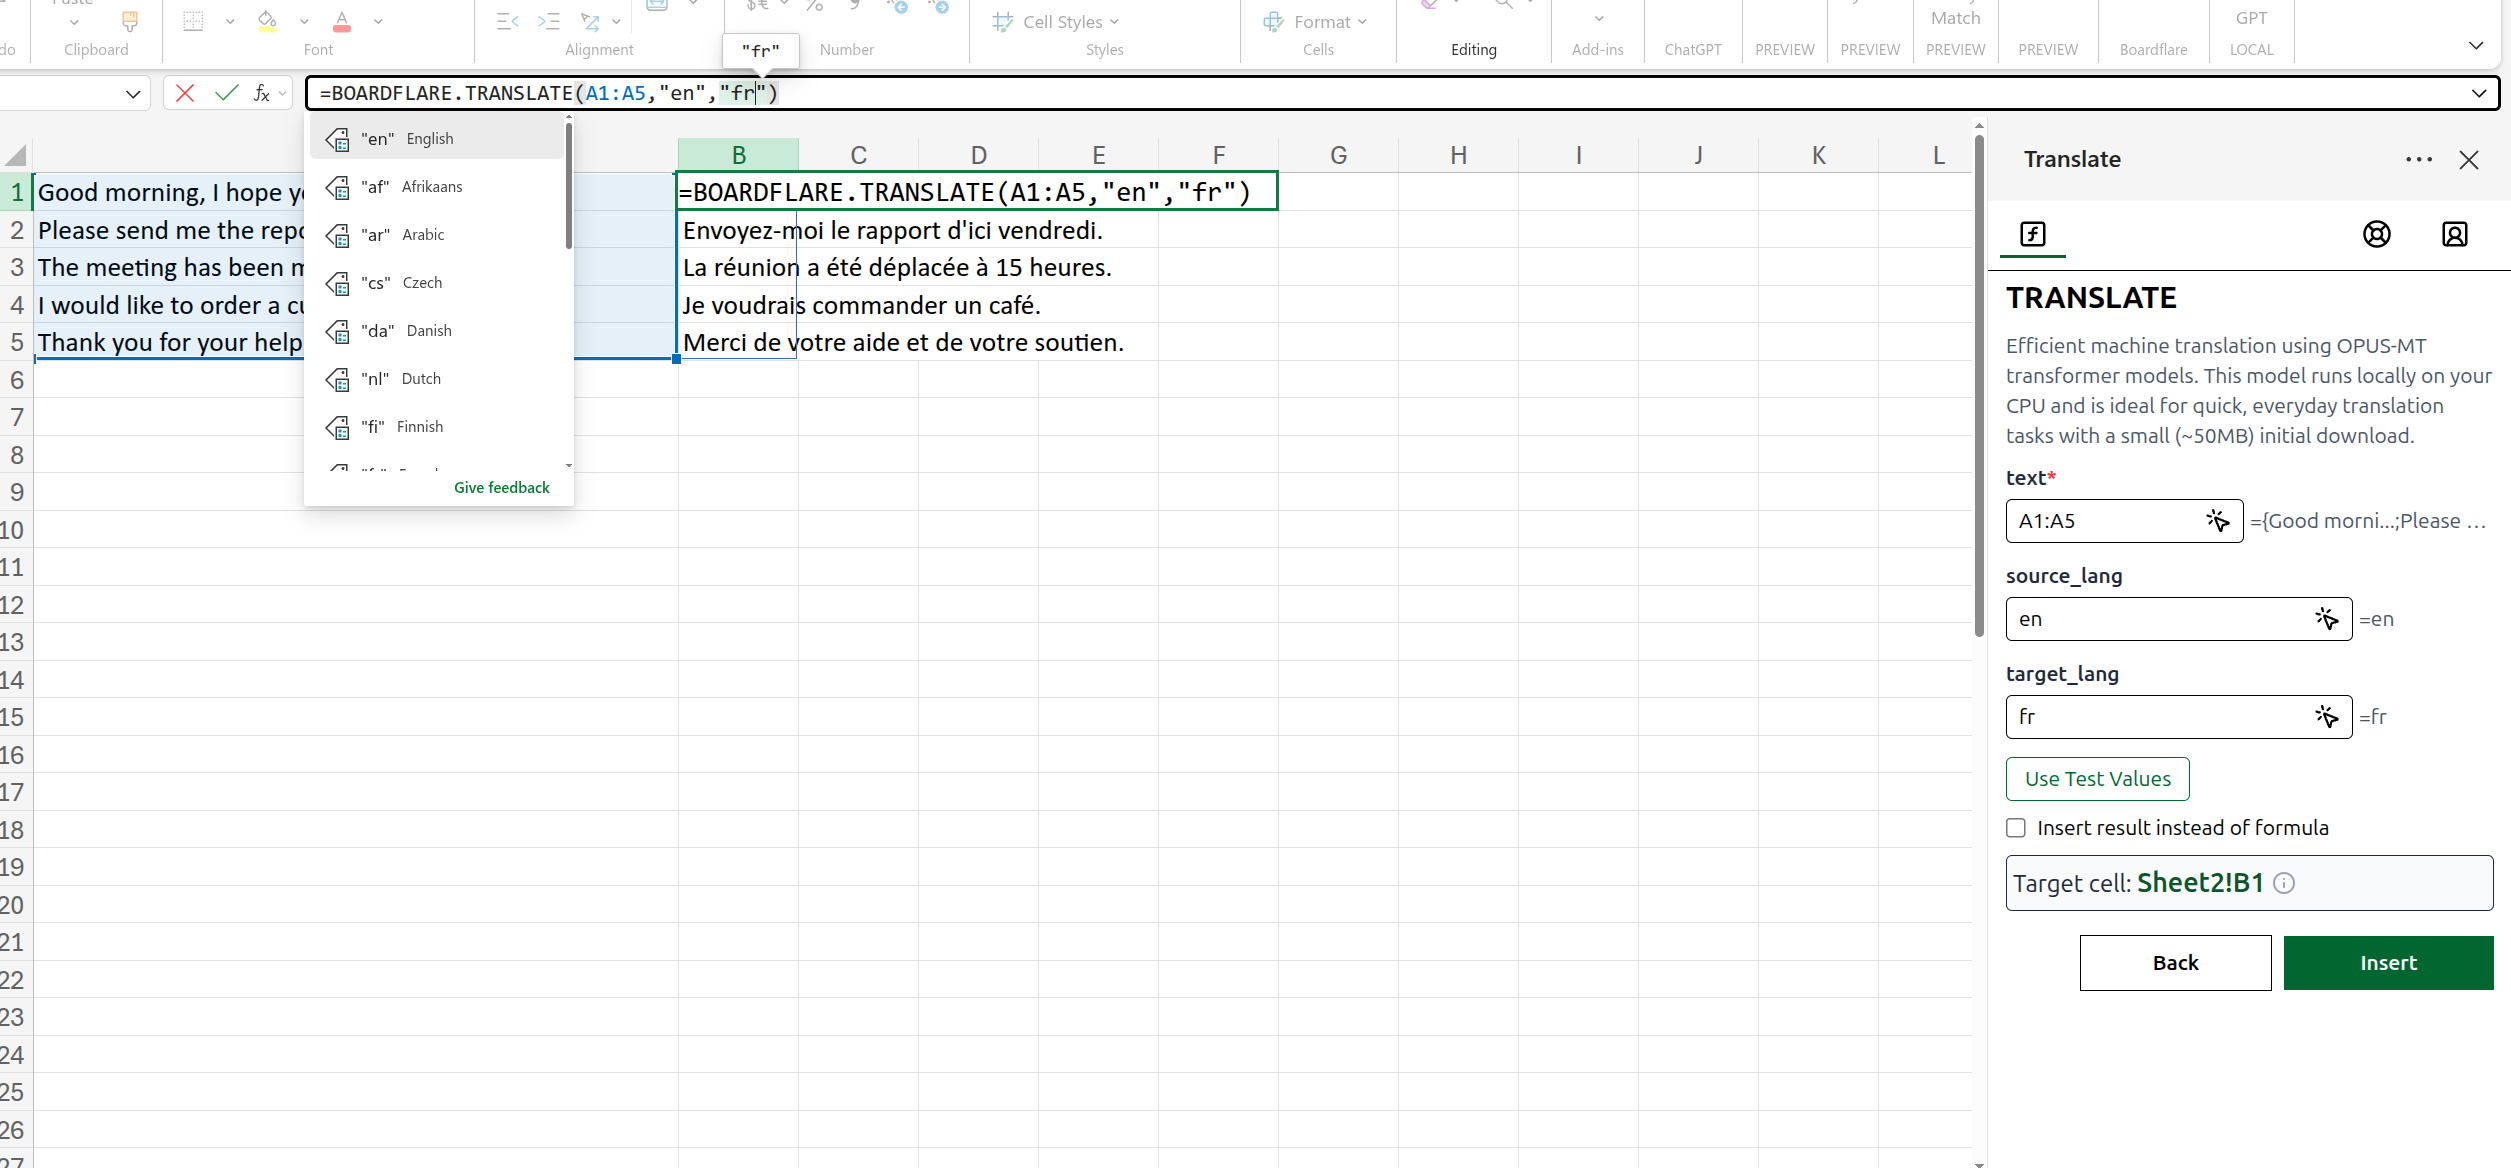
Task: Expand the ribbon display options chevron
Action: click(2476, 46)
